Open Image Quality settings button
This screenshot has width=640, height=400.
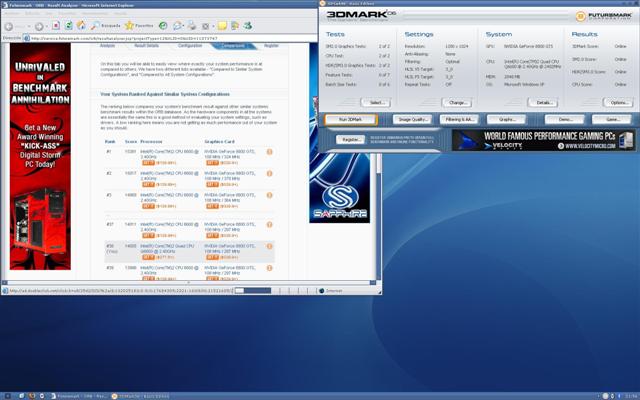412,119
